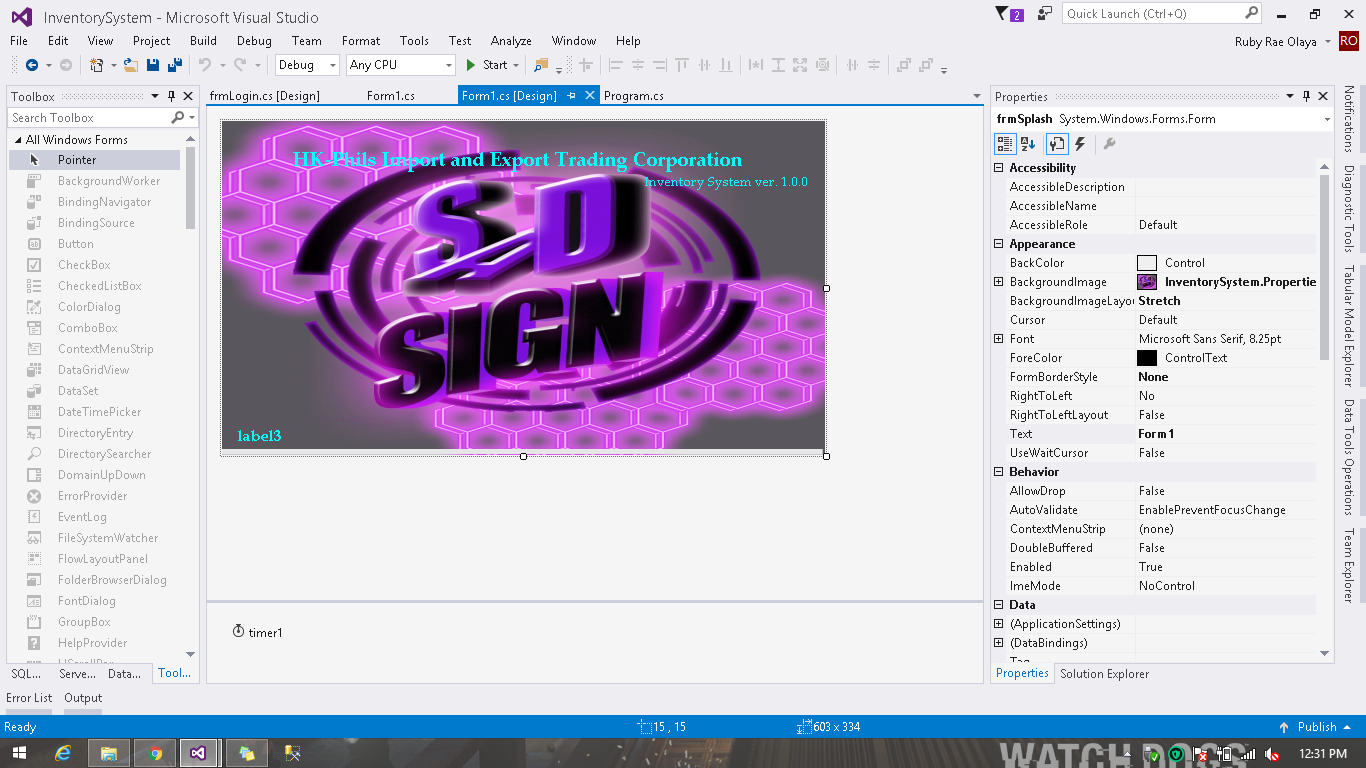Select the timer1 component in the designer tray
1366x768 pixels.
click(258, 632)
